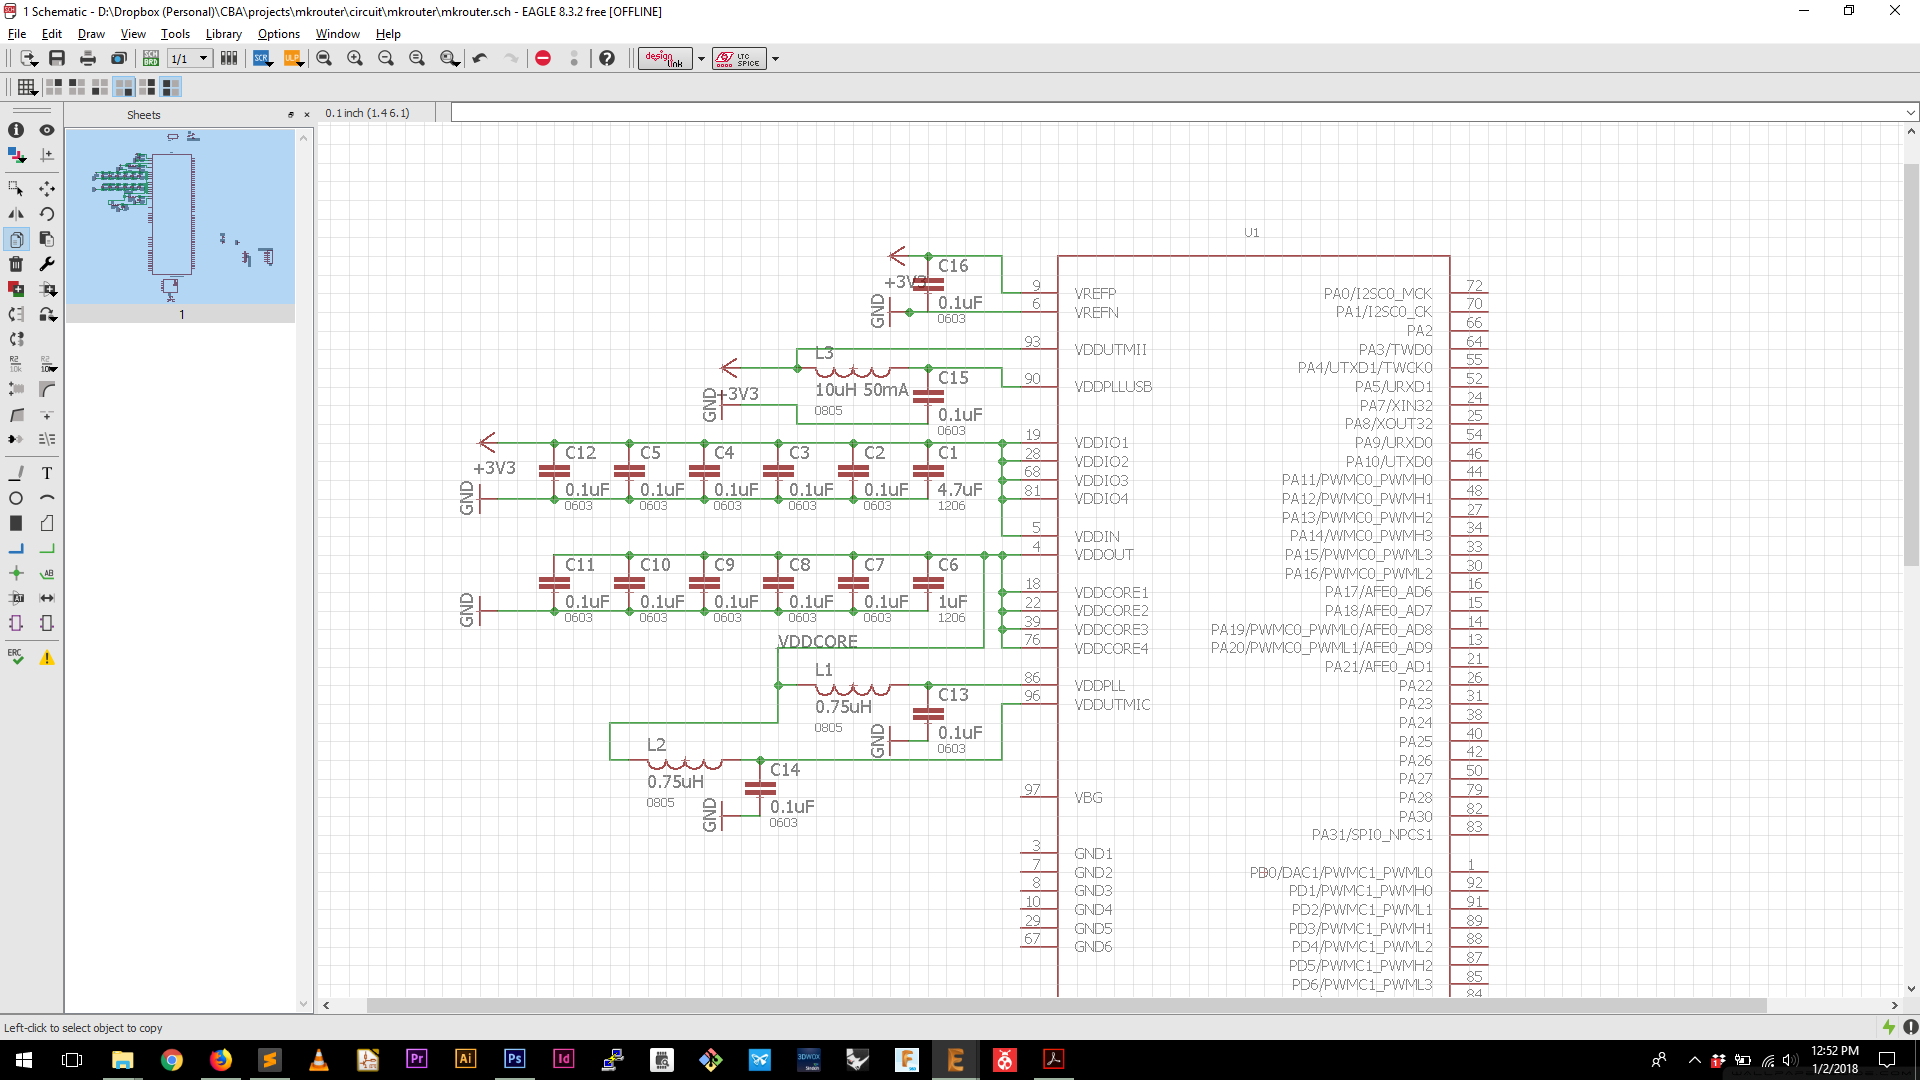Close the Sheets panel
Image resolution: width=1920 pixels, height=1080 pixels.
[307, 115]
